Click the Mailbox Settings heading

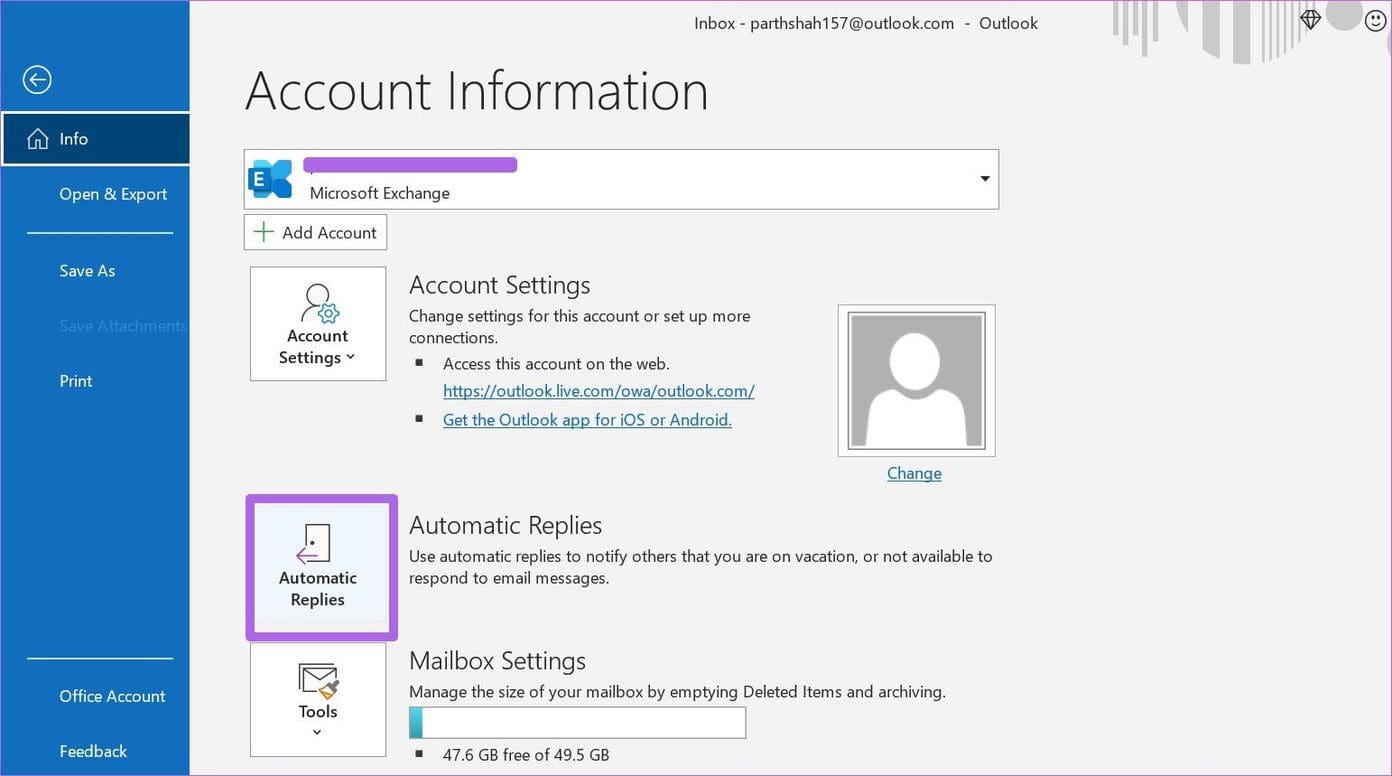(497, 661)
